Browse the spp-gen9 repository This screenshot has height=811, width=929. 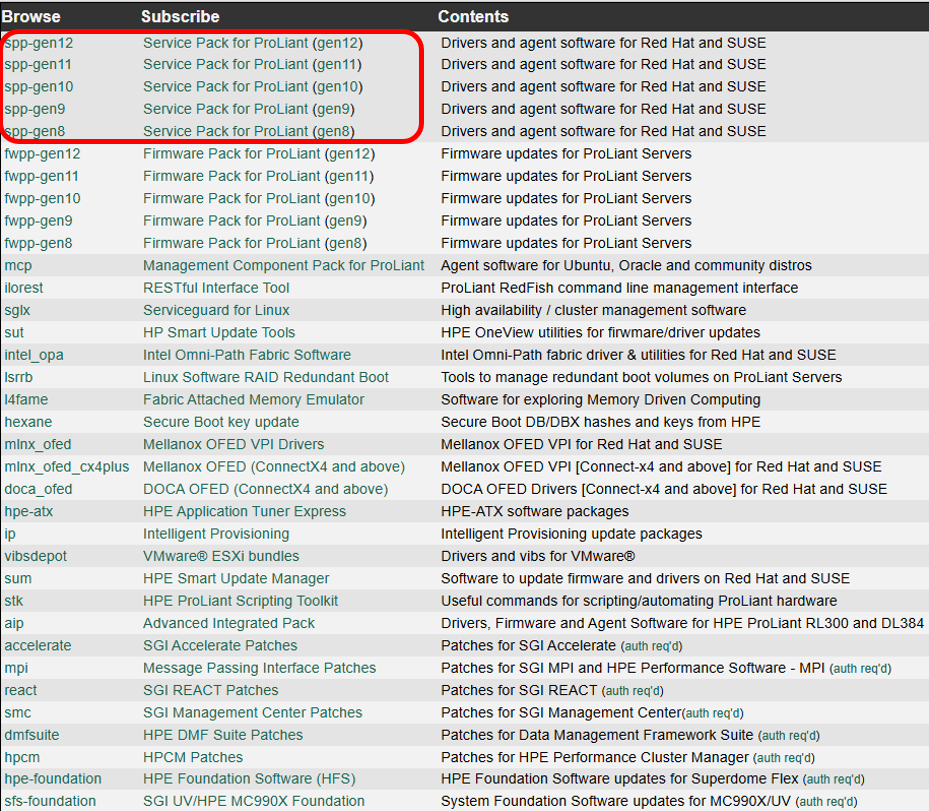tap(35, 110)
